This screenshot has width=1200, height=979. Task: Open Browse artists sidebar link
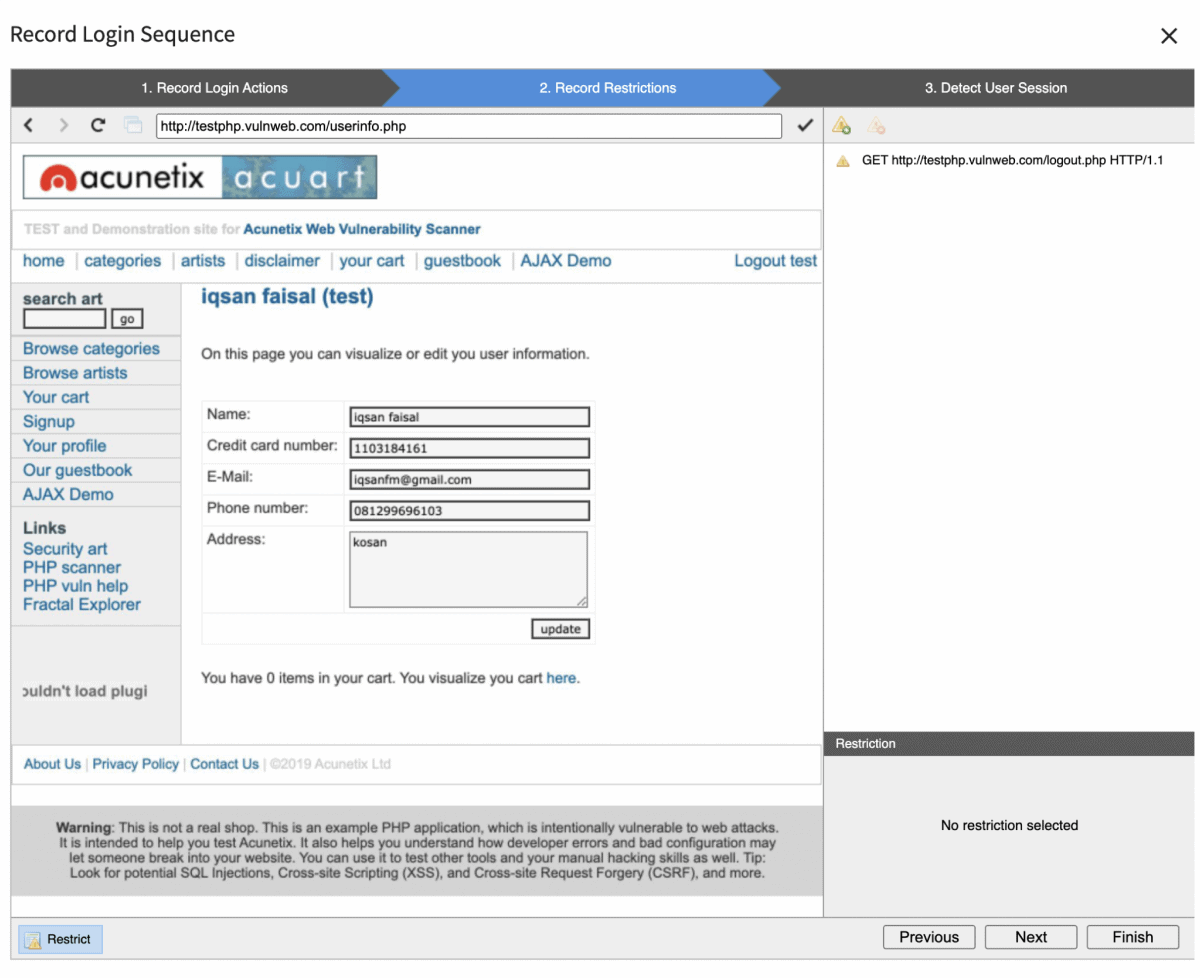(x=75, y=373)
